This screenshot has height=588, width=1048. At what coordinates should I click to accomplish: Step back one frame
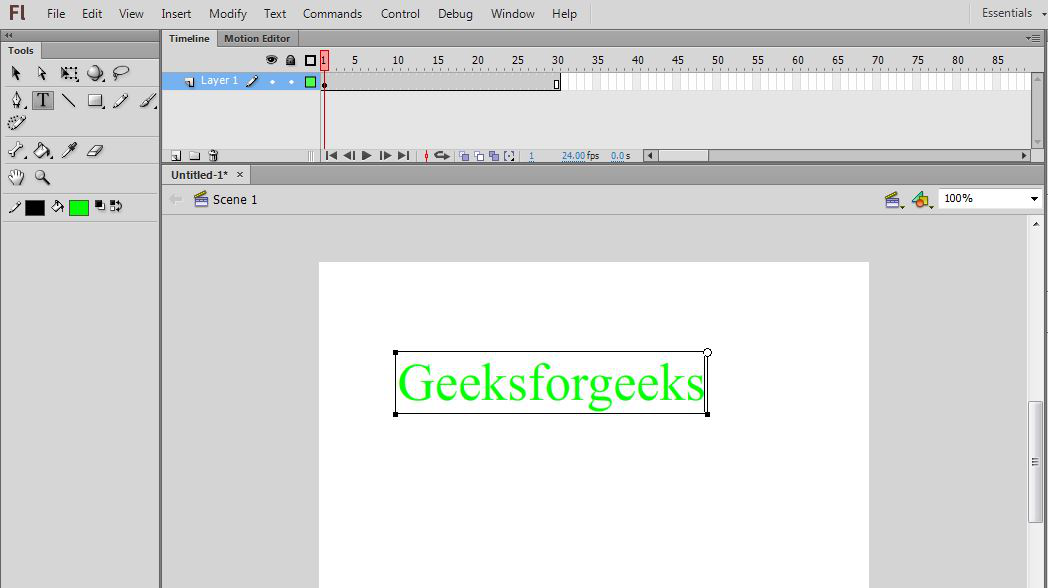click(x=349, y=156)
